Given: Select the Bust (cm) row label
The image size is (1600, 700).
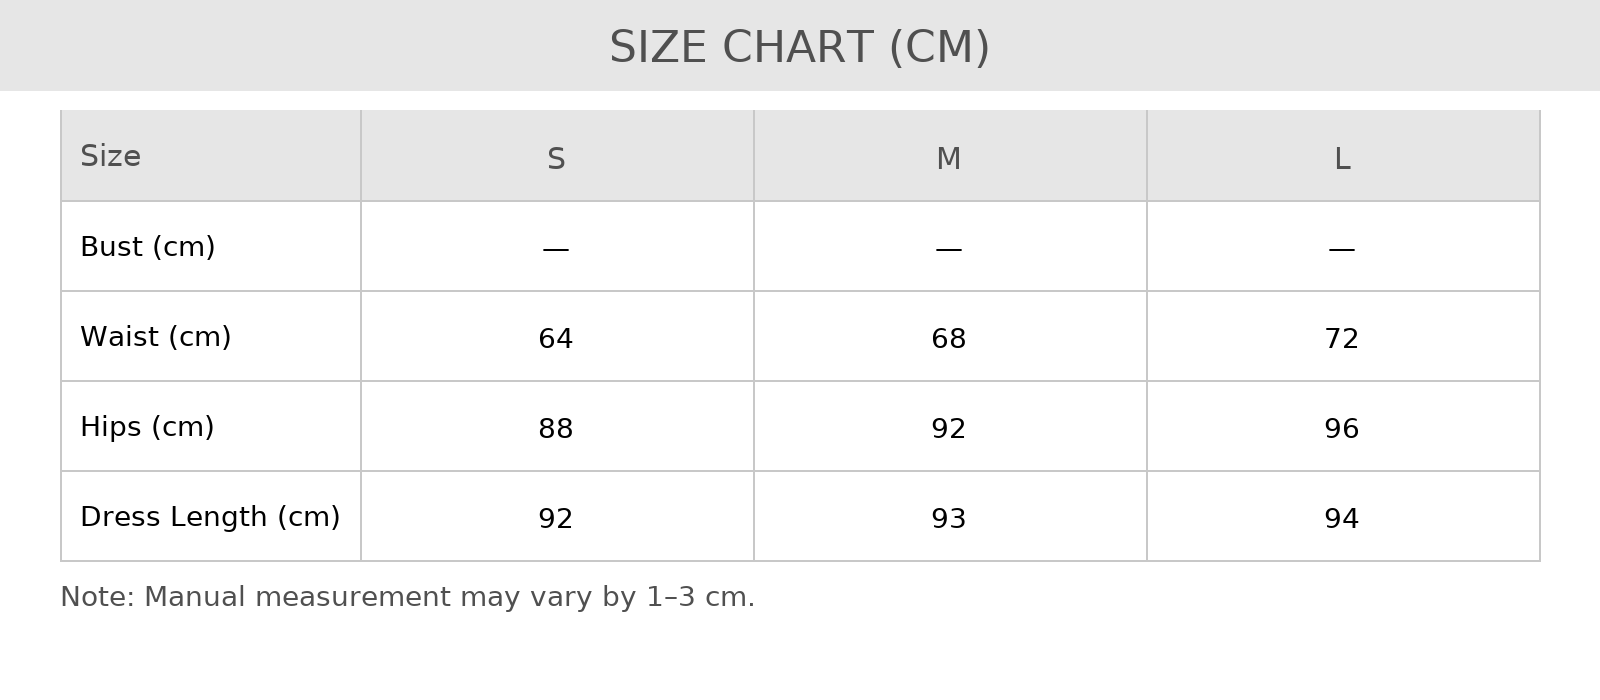Looking at the screenshot, I should tap(147, 247).
